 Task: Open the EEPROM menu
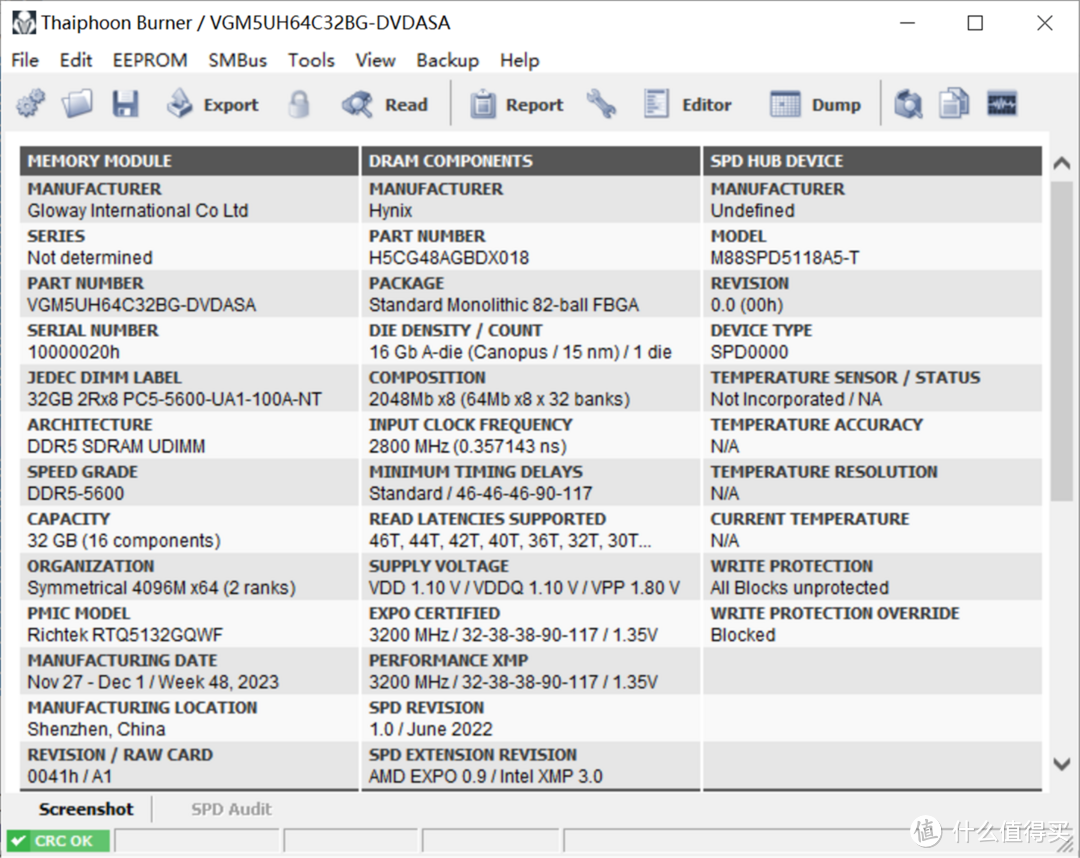coord(150,60)
